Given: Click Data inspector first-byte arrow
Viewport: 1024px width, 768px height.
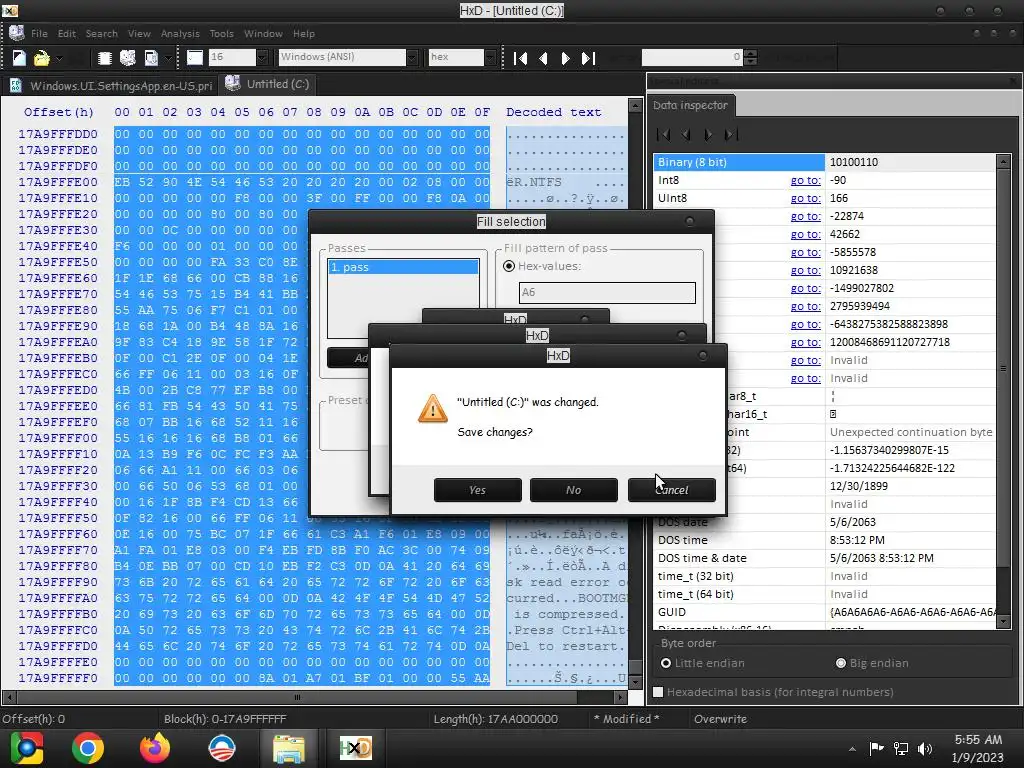Looking at the screenshot, I should 664,135.
